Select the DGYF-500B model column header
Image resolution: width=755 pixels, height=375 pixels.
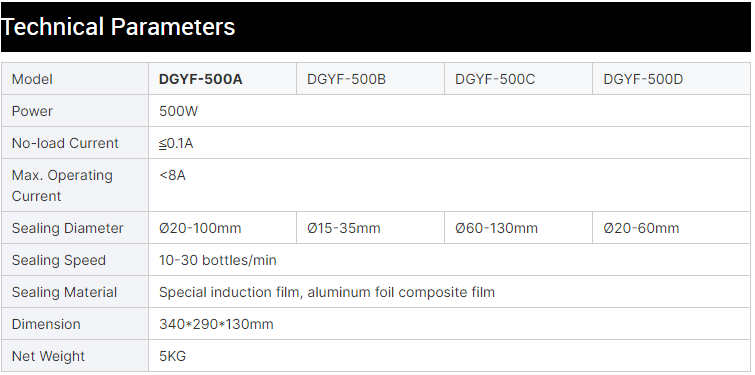point(370,79)
